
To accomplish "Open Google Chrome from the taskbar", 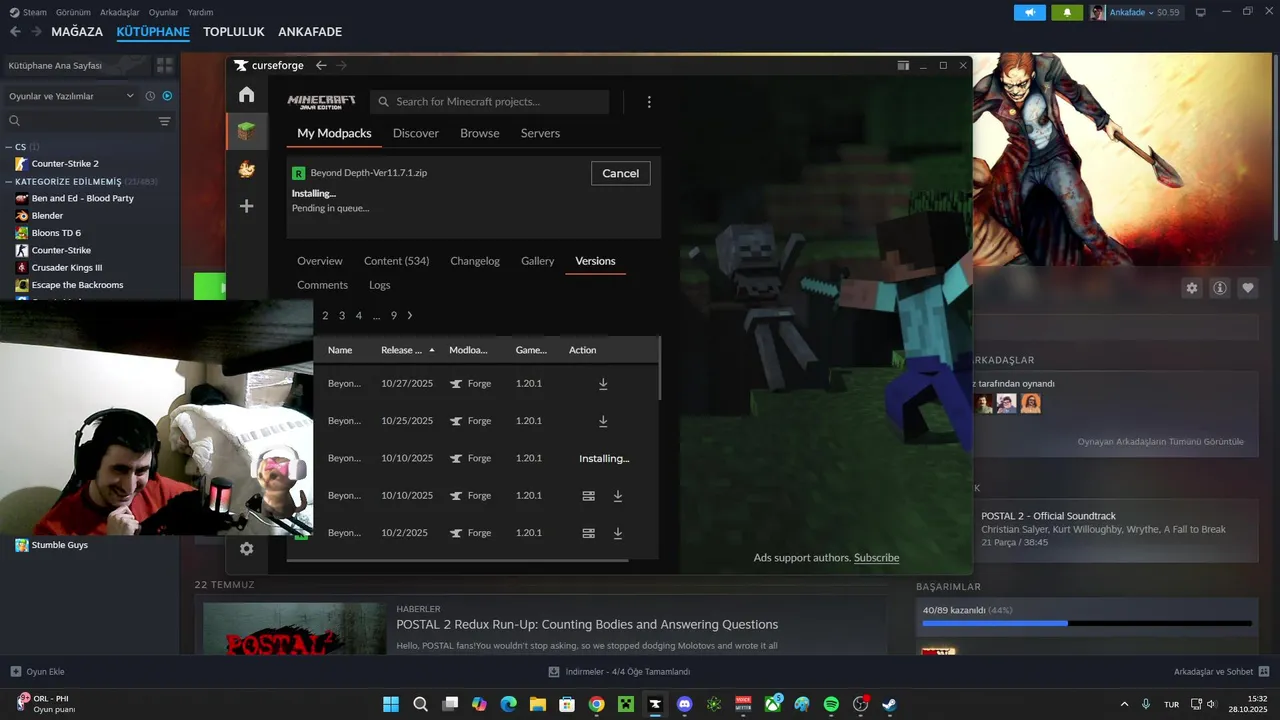I will (596, 704).
